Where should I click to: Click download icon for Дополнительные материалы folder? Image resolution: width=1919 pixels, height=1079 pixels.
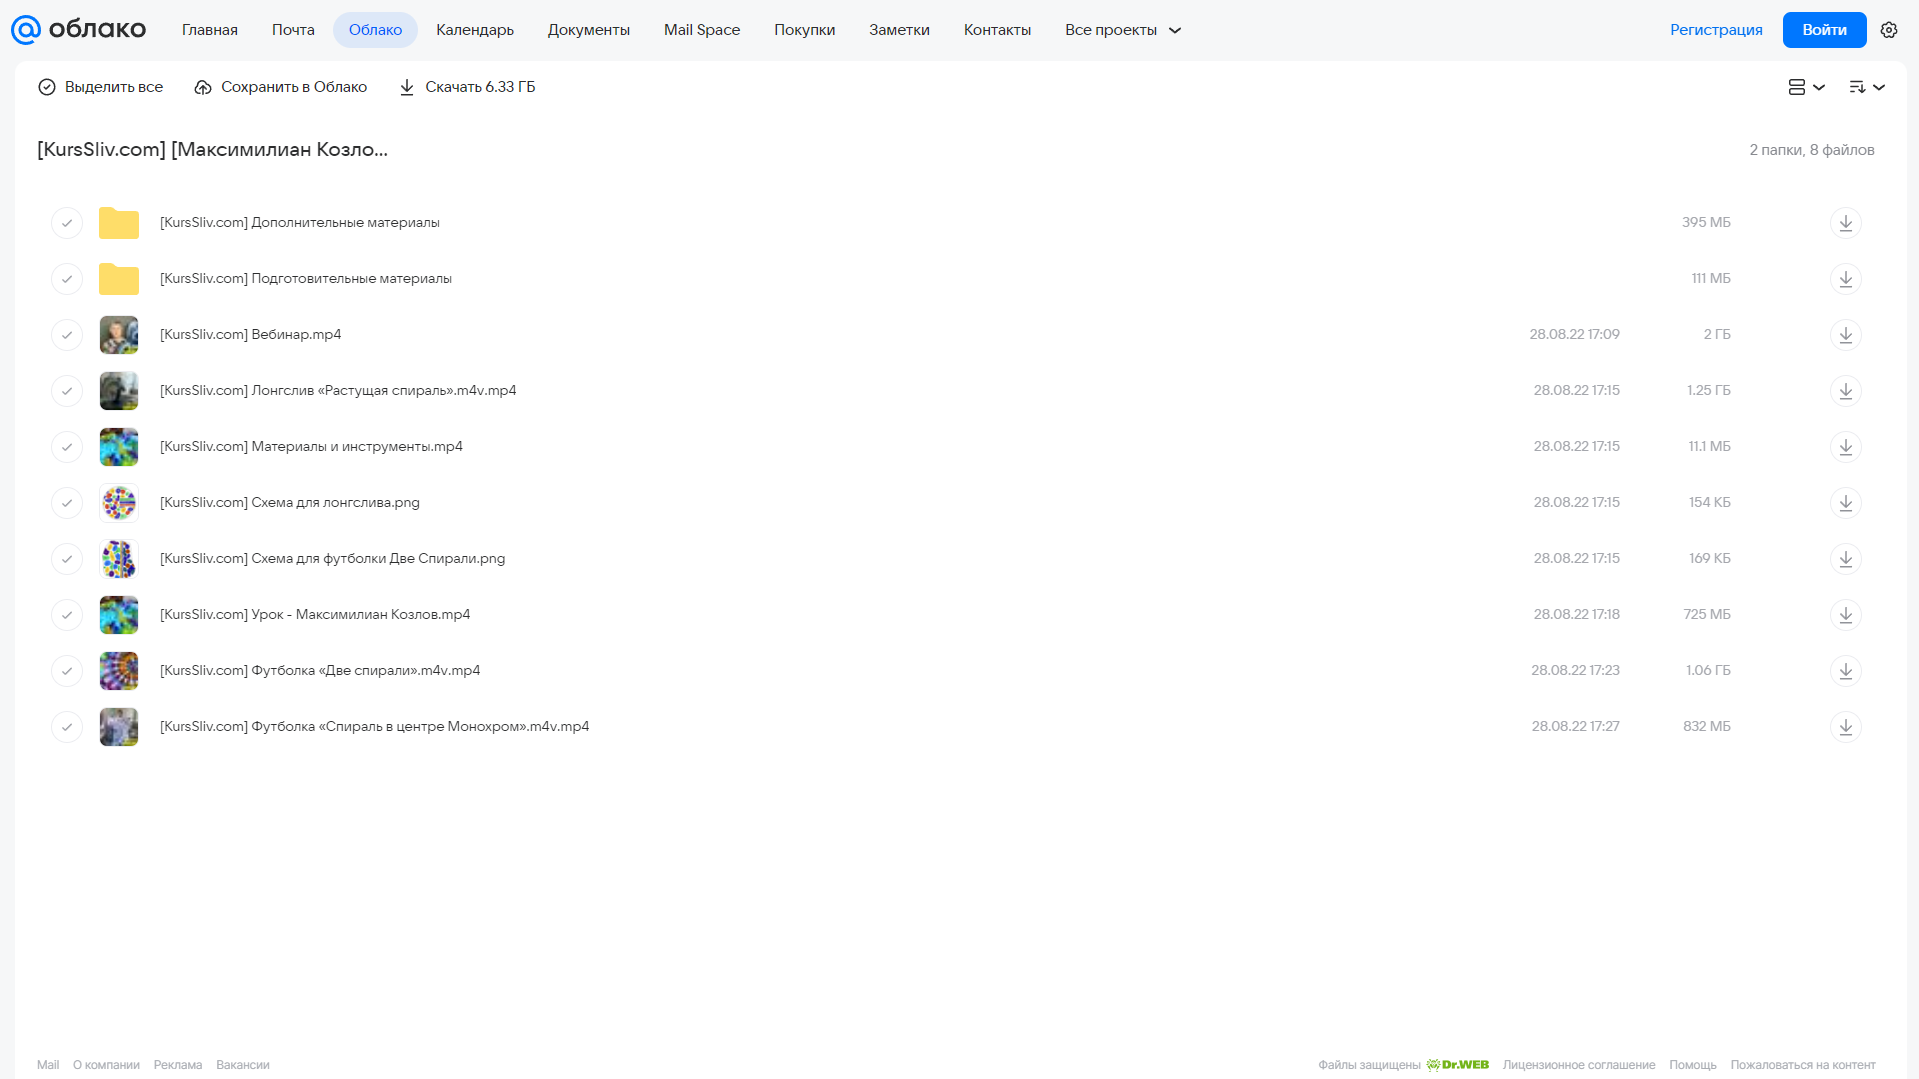pos(1845,223)
